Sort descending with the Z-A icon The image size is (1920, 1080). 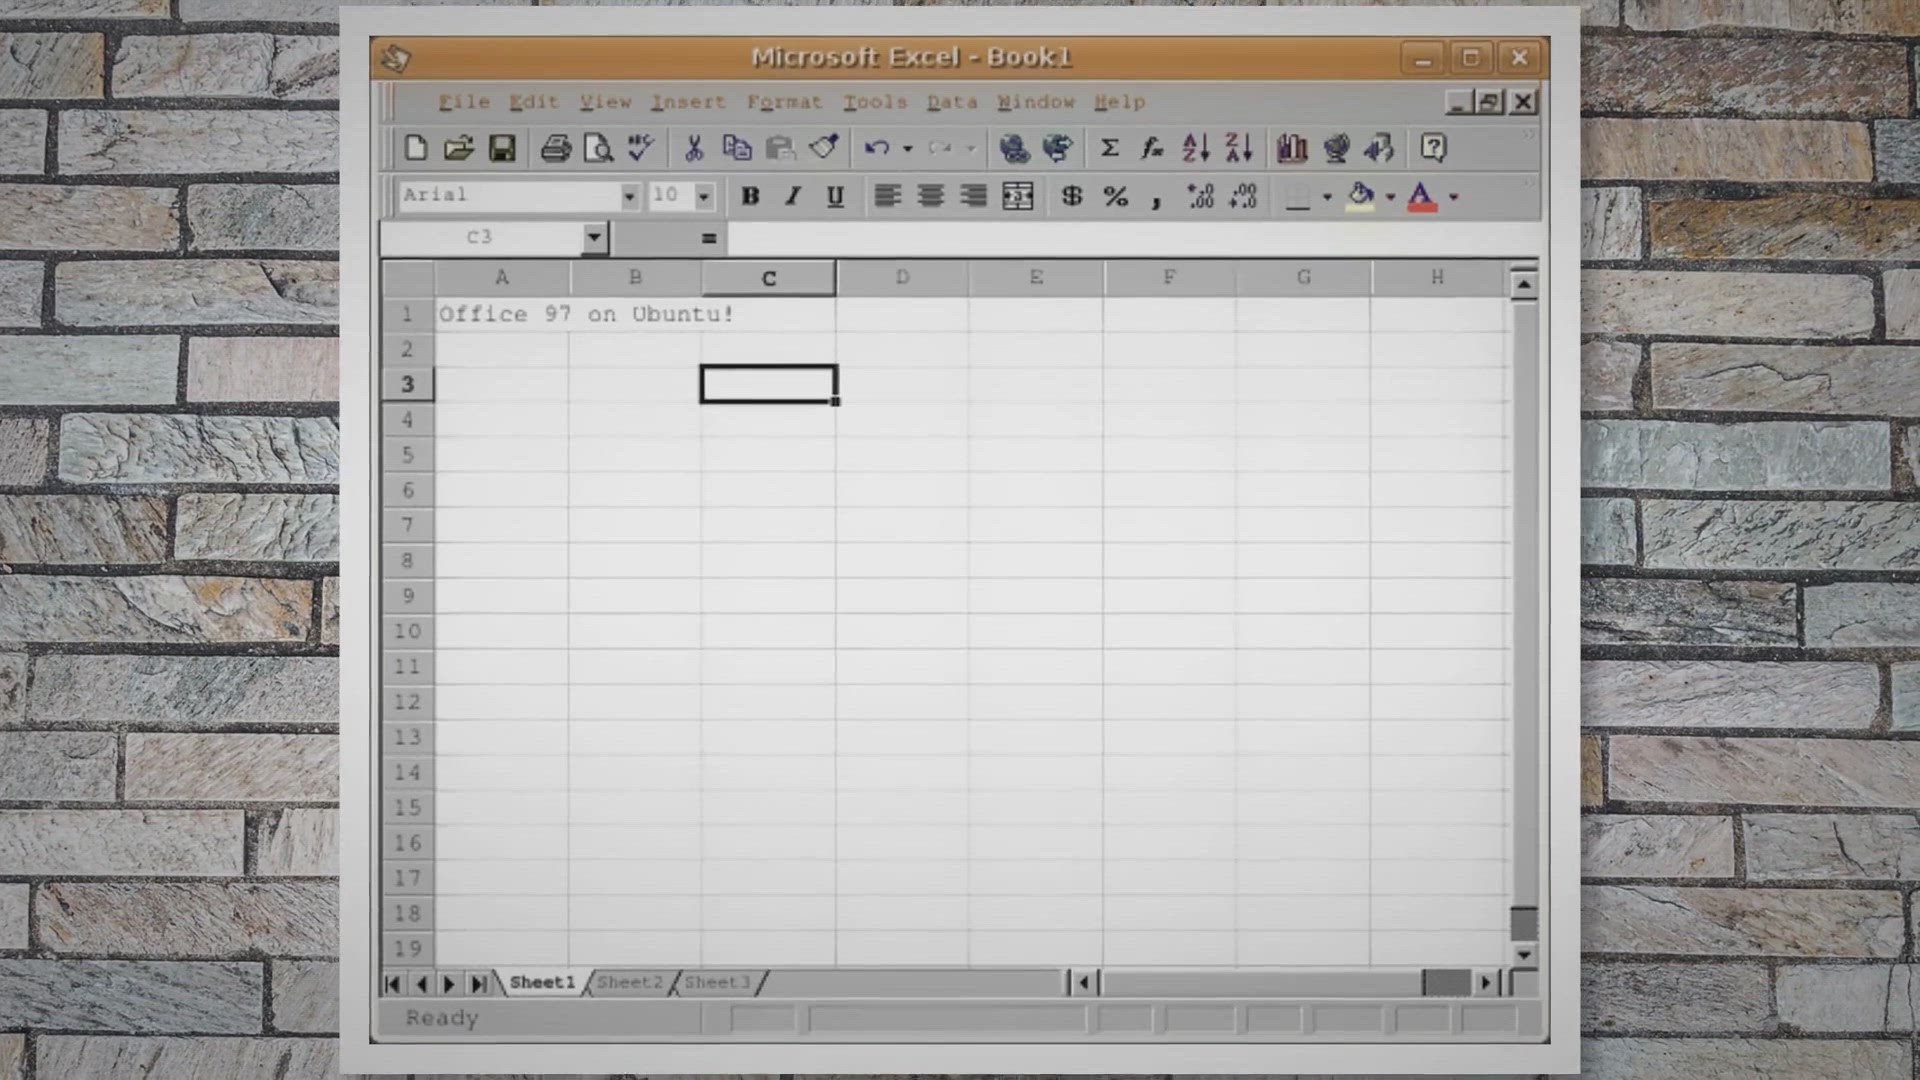(1239, 148)
